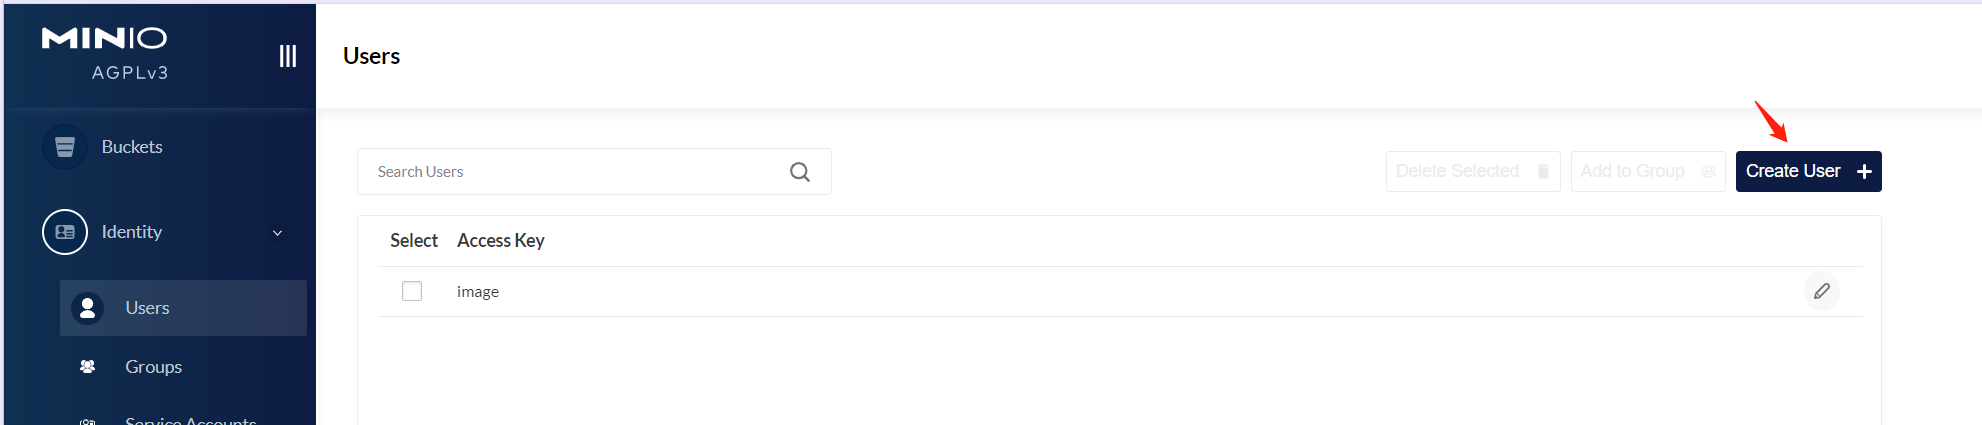Image resolution: width=1982 pixels, height=425 pixels.
Task: Click the Identity card icon
Action: (x=65, y=232)
